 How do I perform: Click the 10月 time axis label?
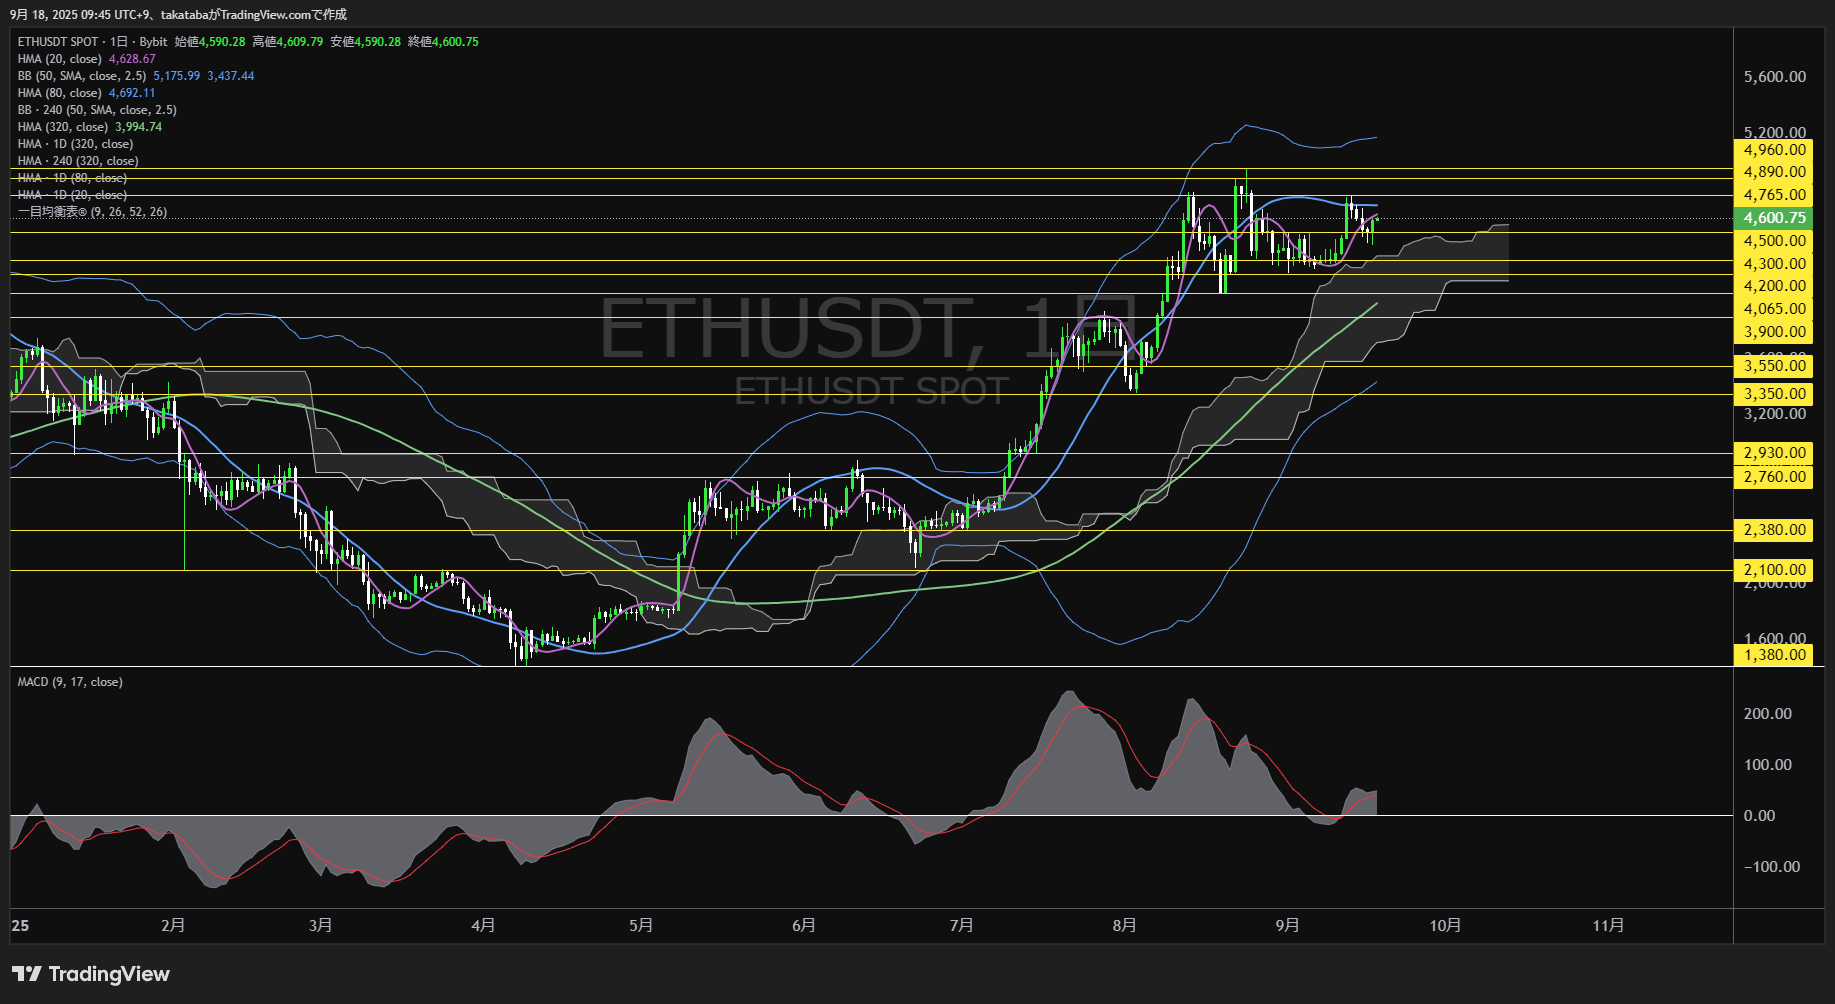click(1445, 925)
